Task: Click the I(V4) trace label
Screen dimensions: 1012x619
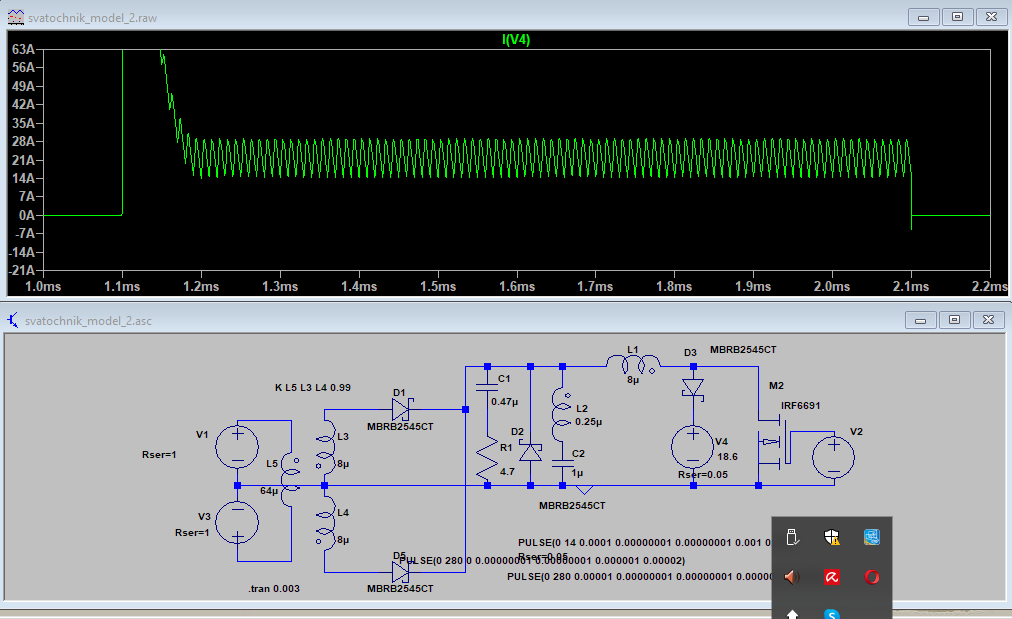Action: [516, 40]
